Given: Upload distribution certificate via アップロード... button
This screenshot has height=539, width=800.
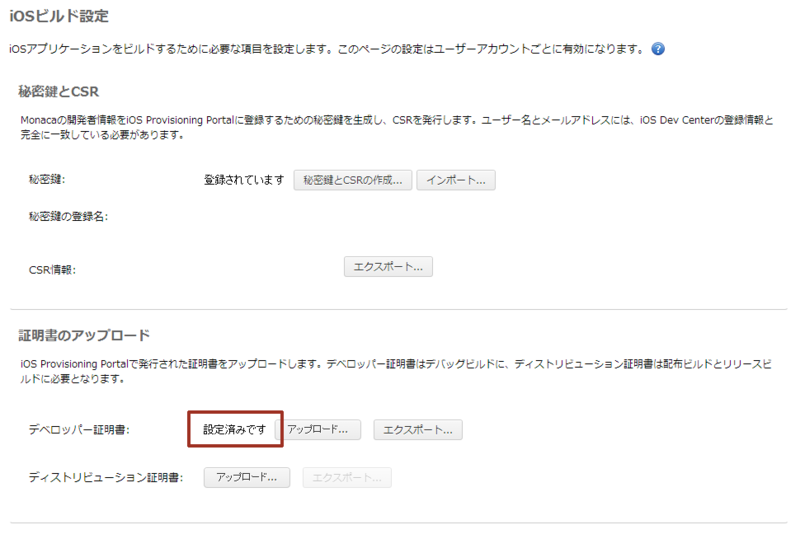Looking at the screenshot, I should (247, 477).
